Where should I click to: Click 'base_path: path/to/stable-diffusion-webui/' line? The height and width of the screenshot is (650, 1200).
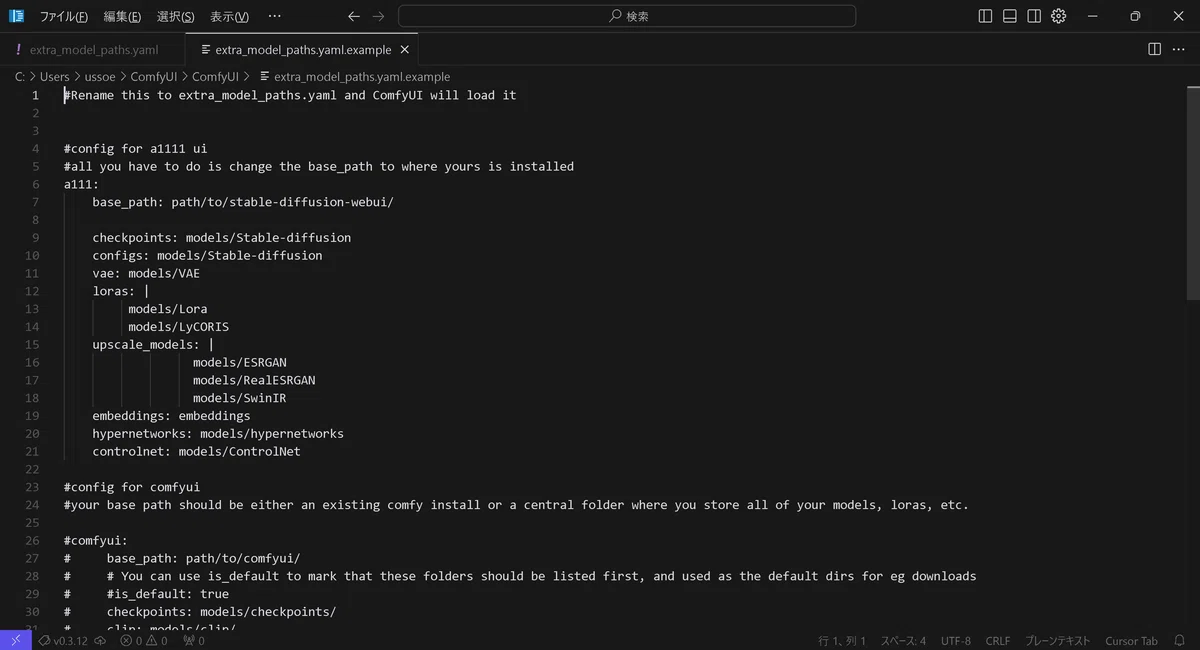pos(243,202)
